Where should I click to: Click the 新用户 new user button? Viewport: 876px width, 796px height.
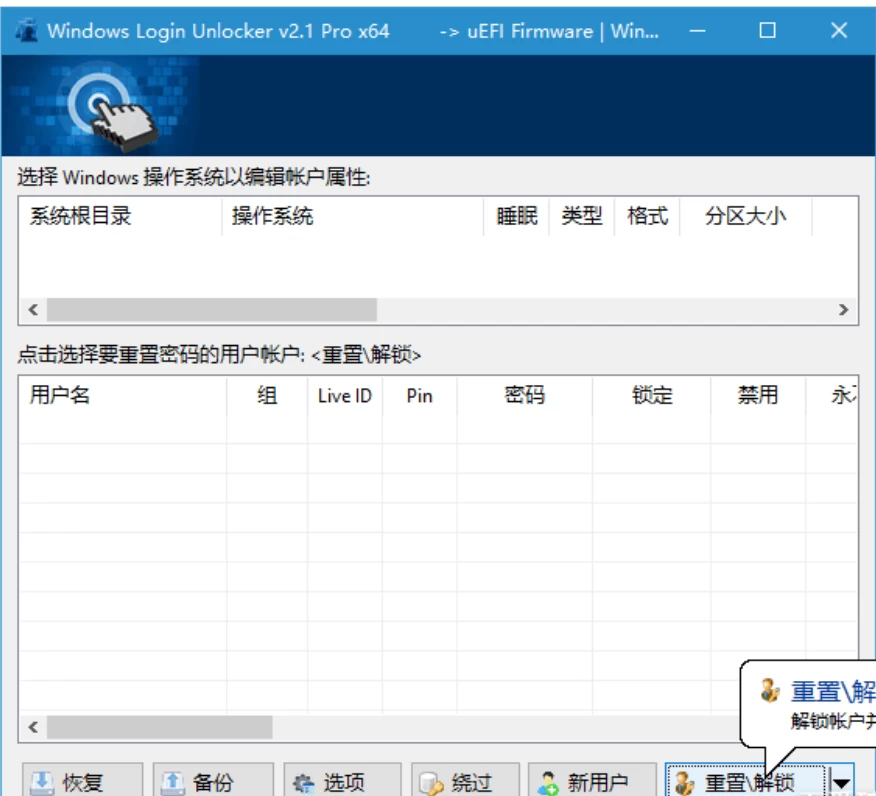click(x=592, y=781)
